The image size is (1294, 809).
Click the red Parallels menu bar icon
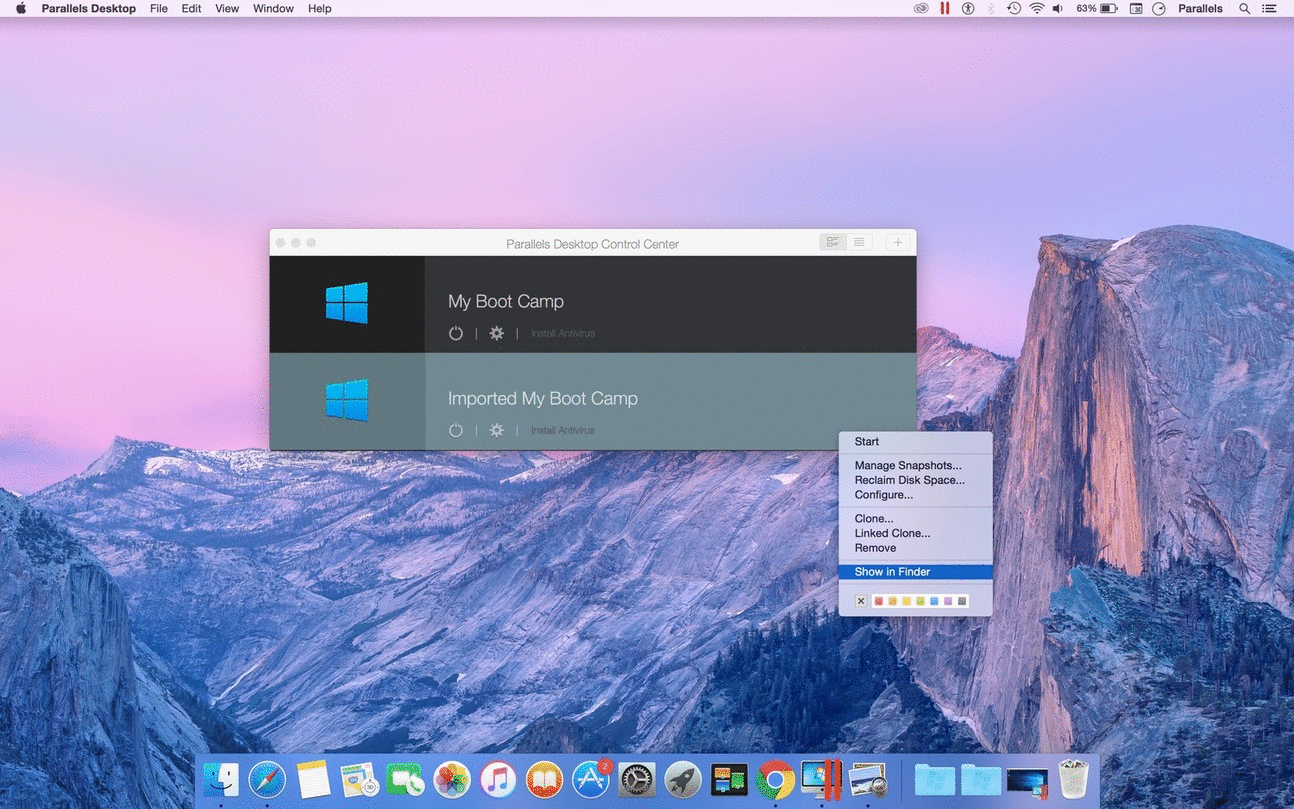pyautogui.click(x=944, y=8)
